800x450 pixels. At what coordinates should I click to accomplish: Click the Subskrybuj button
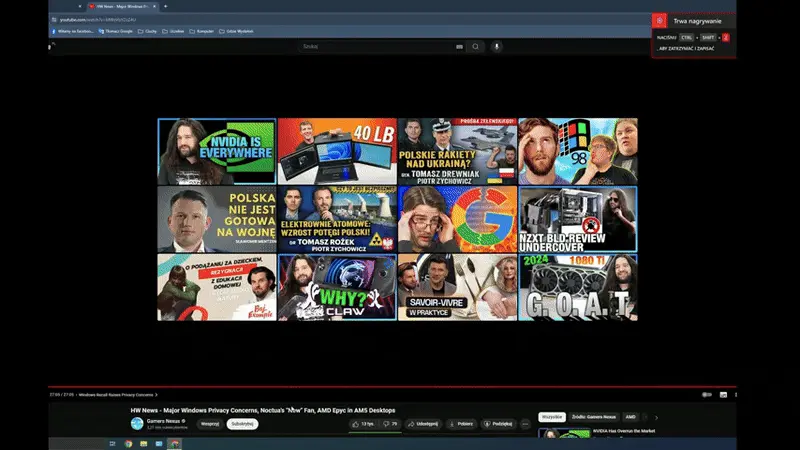[x=241, y=424]
